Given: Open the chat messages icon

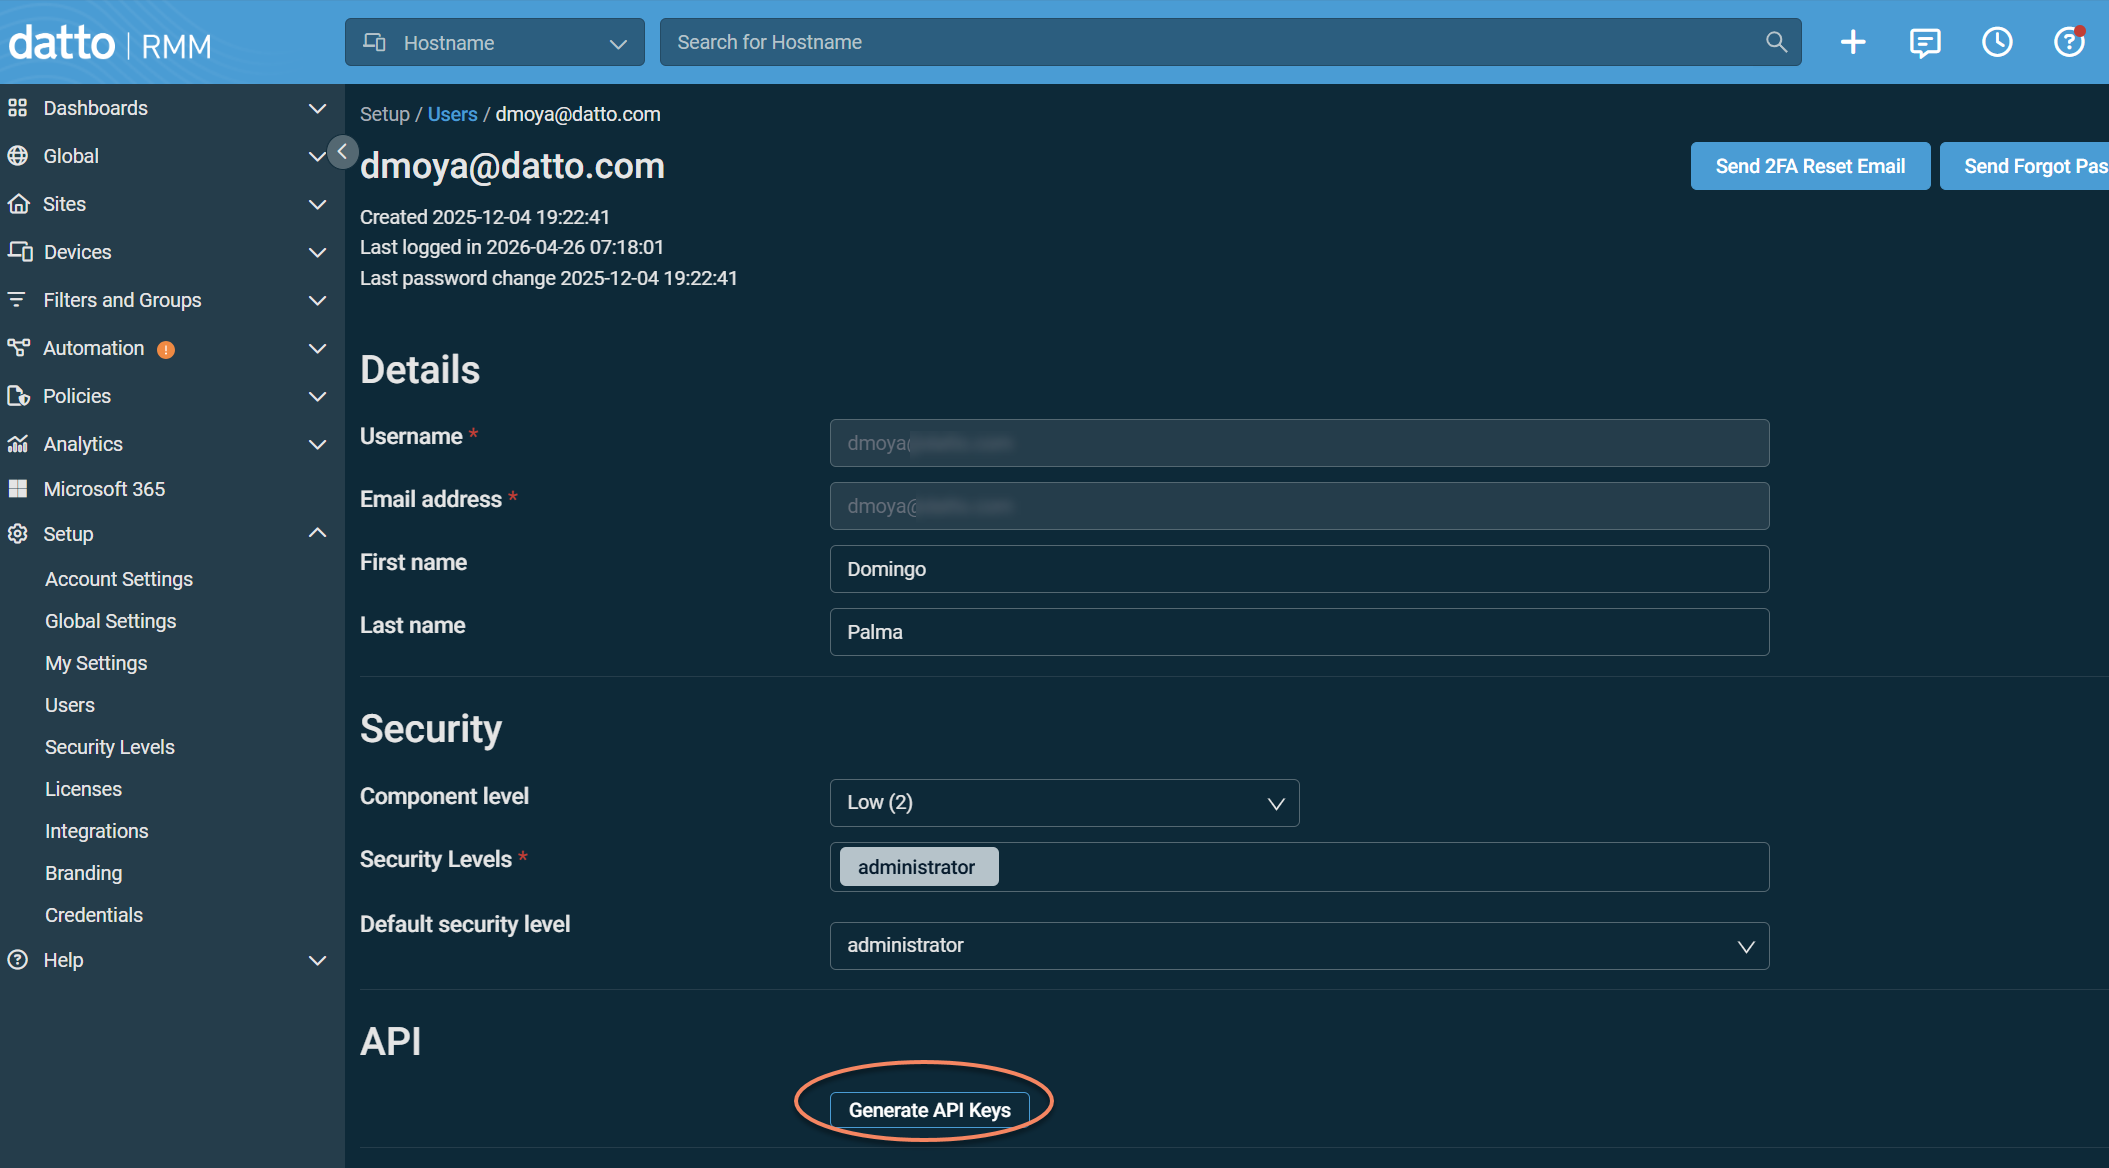Looking at the screenshot, I should coord(1925,42).
